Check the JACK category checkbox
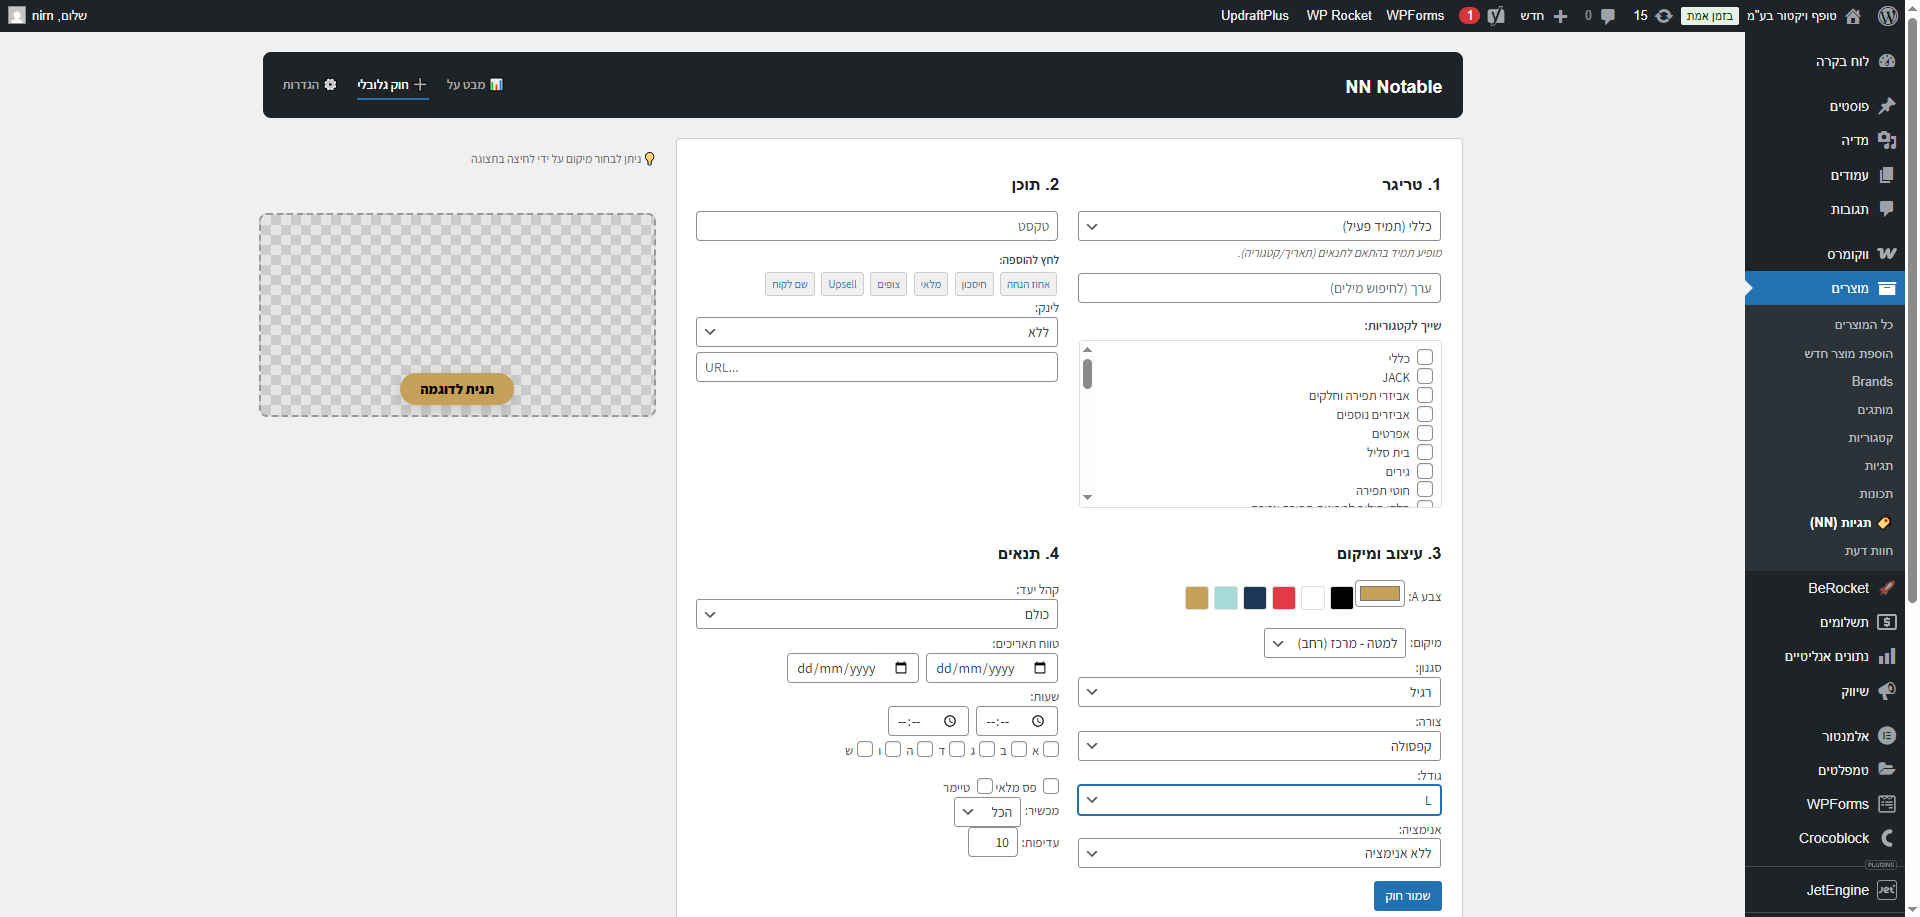 click(x=1425, y=377)
